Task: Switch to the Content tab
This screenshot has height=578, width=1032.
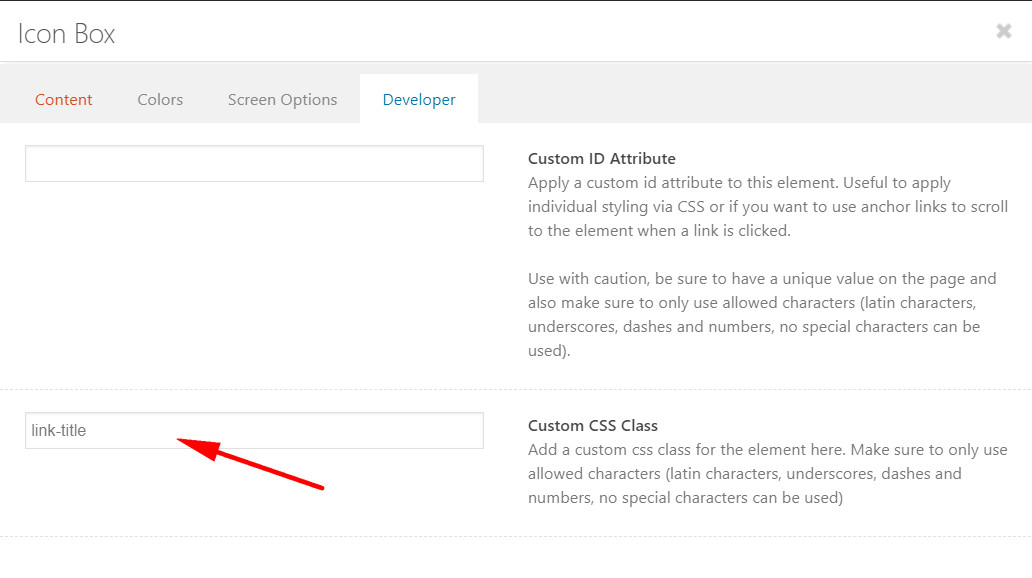Action: click(x=63, y=99)
